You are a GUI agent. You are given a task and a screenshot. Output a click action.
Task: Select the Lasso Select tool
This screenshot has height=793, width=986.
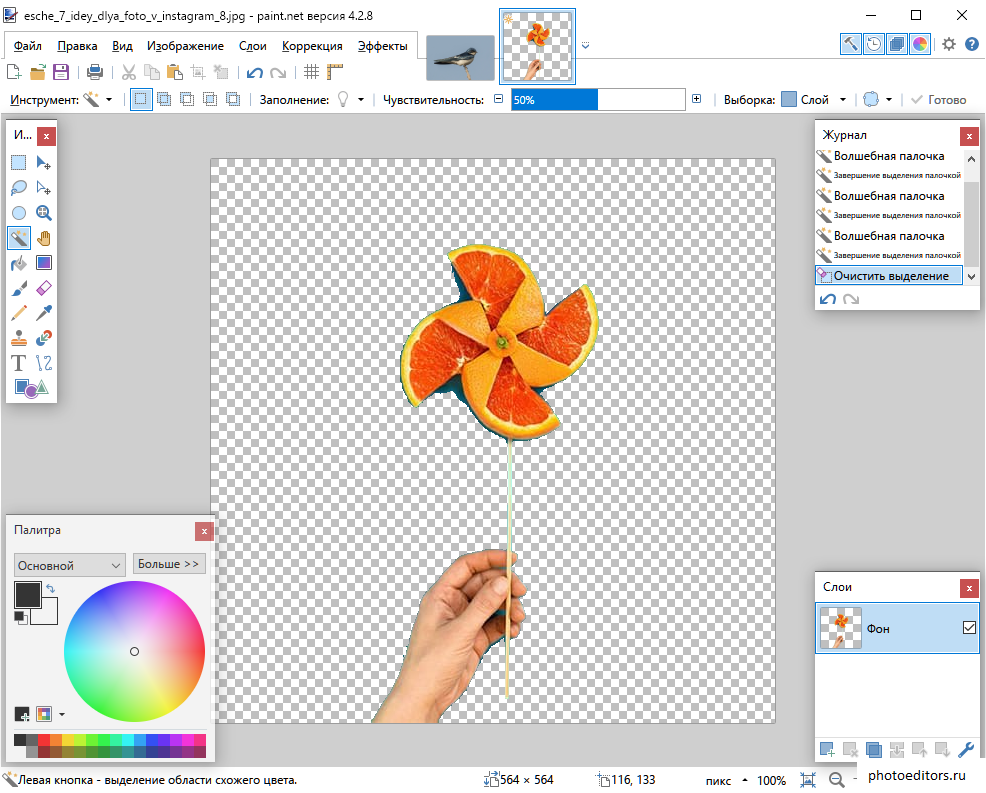pos(19,187)
